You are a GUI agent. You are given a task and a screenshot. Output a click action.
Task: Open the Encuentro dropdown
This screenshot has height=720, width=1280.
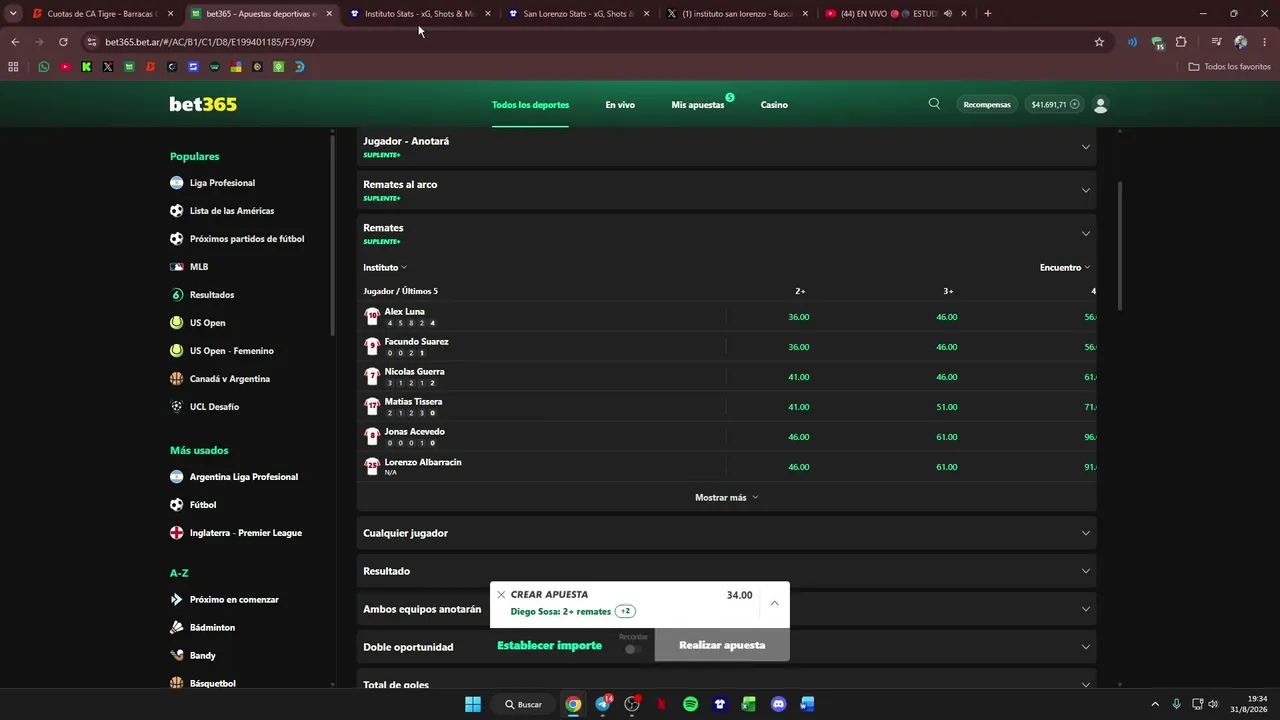1065,267
